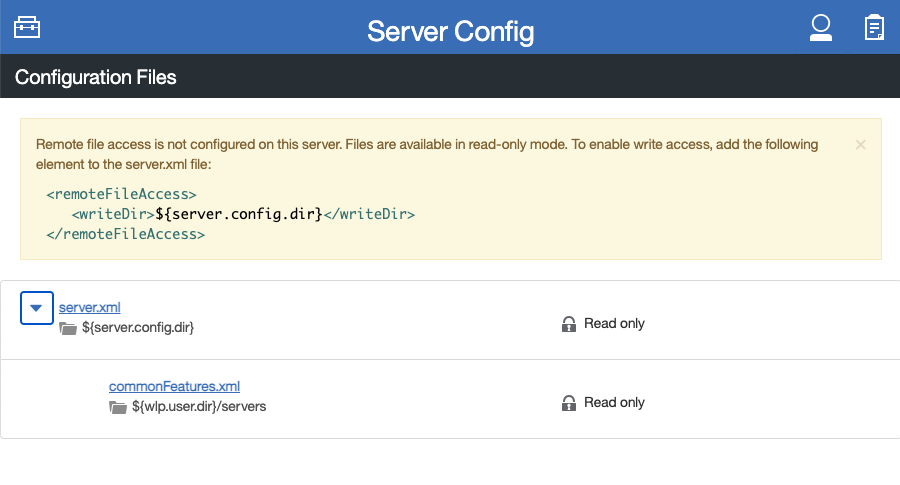900x485 pixels.
Task: Click the folder icon beside ${server.config.dir}
Action: 68,328
